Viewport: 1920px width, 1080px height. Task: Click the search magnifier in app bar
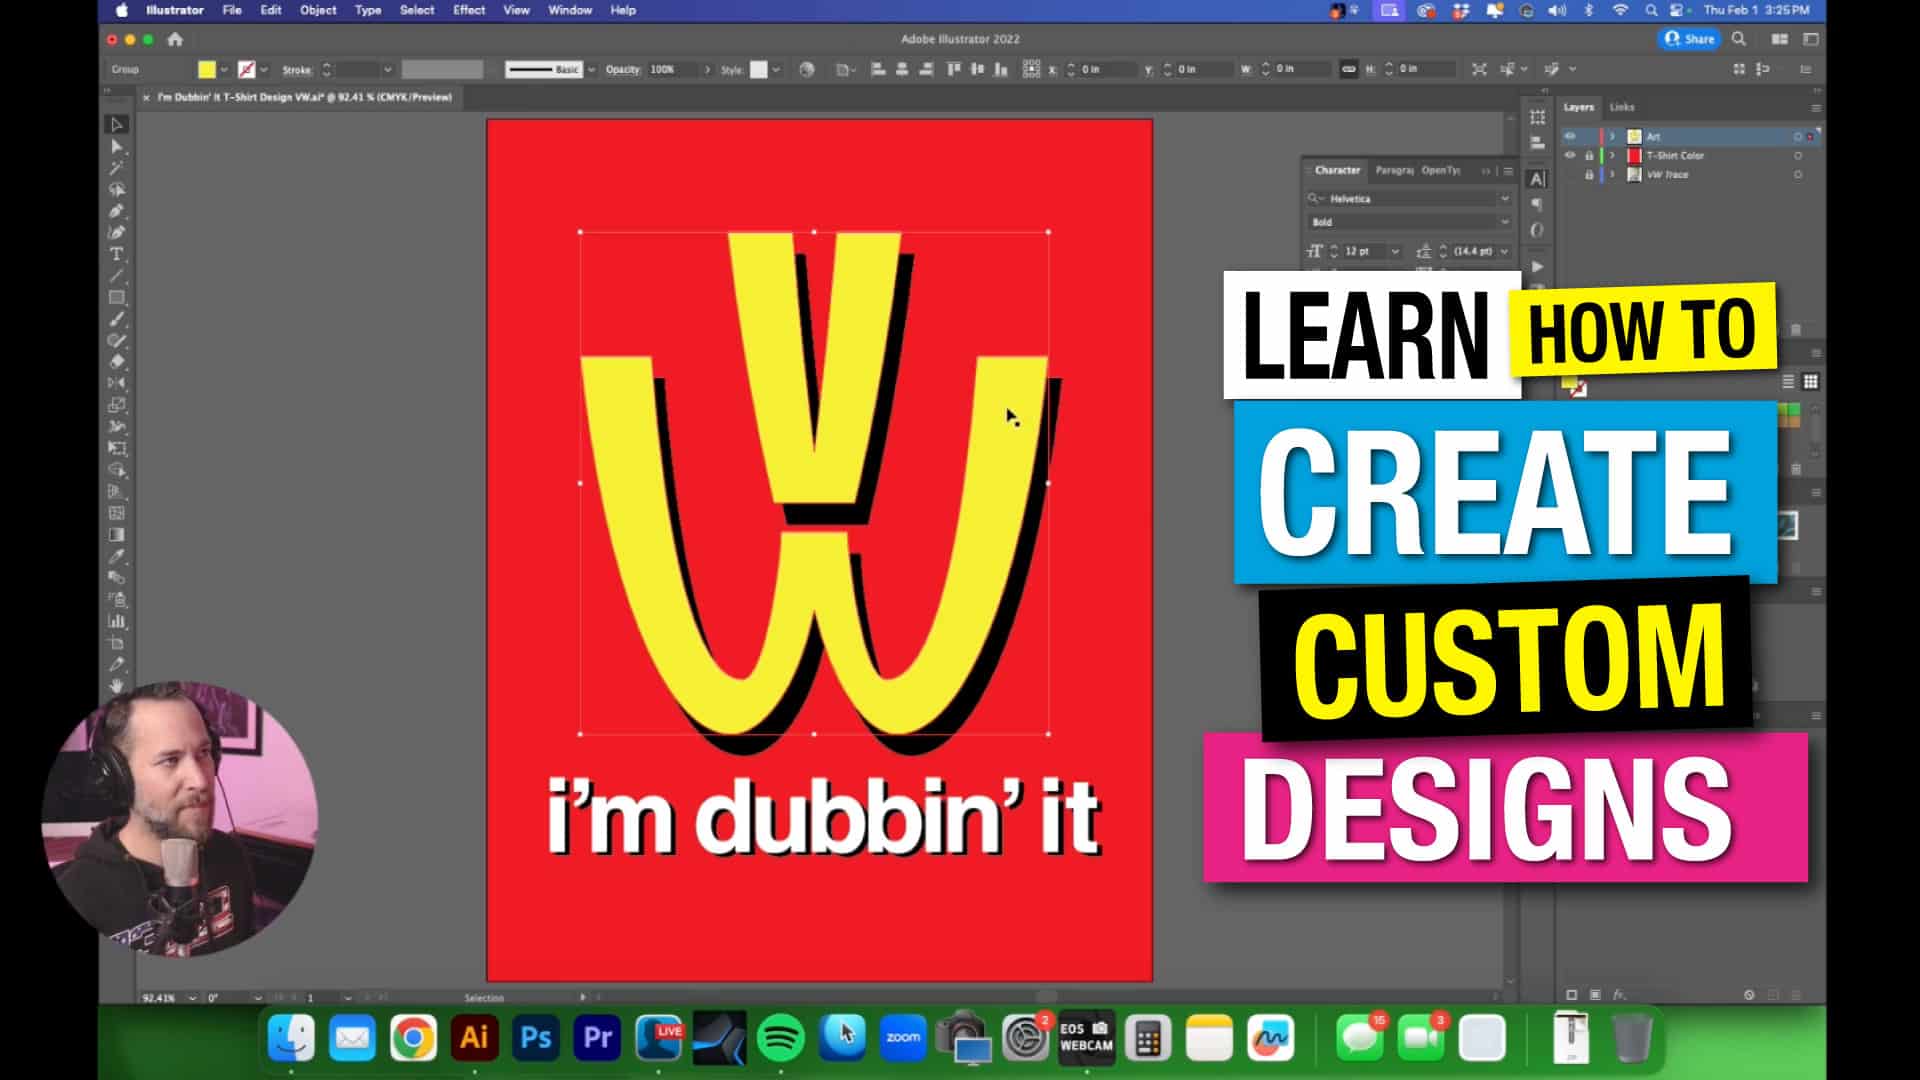1739,39
